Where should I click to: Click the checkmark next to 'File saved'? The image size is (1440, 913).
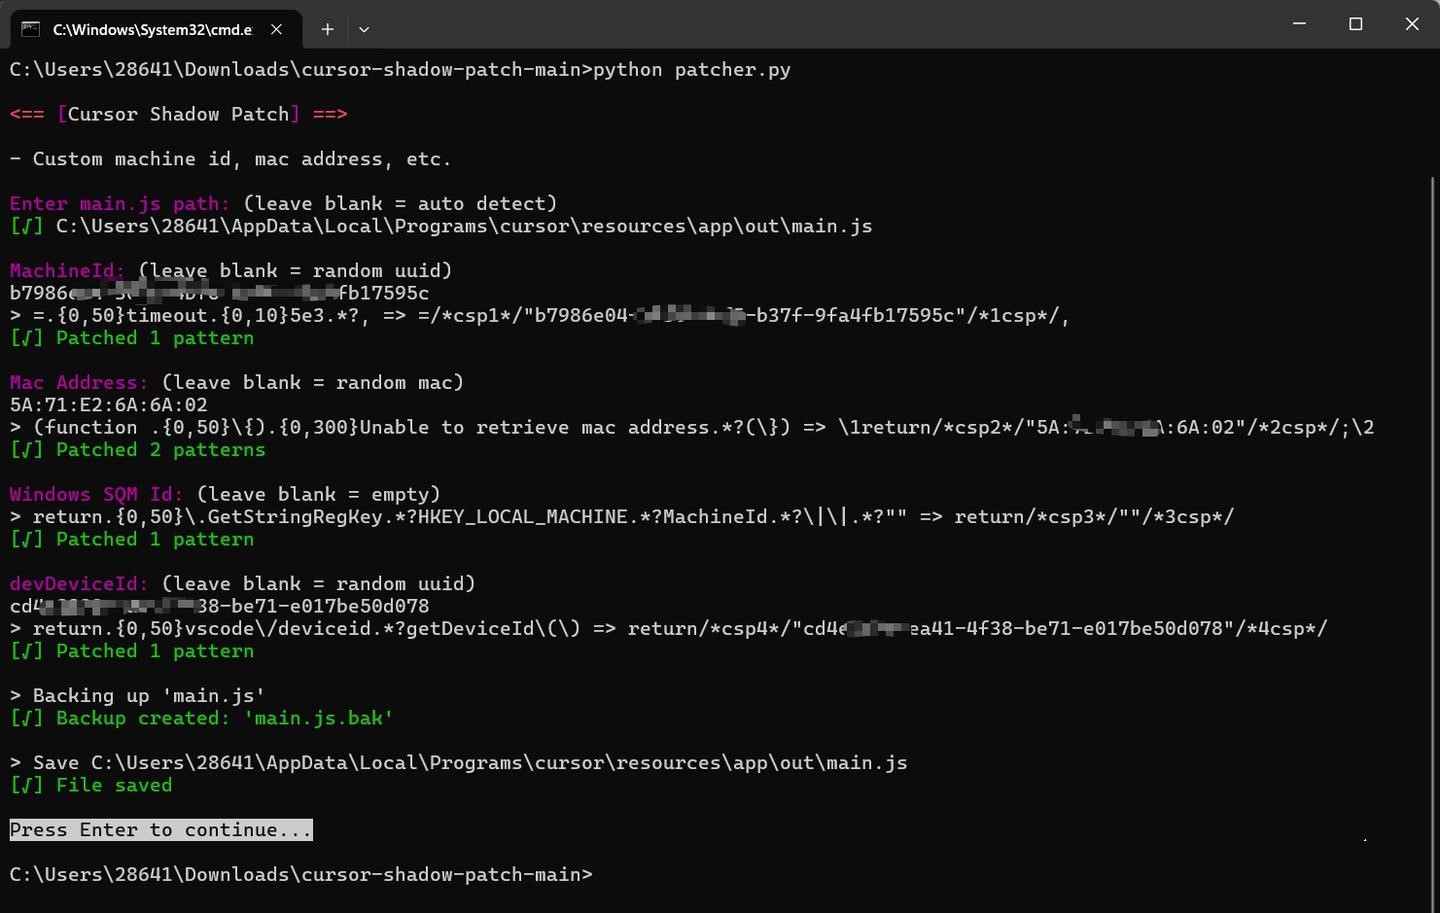pyautogui.click(x=26, y=786)
